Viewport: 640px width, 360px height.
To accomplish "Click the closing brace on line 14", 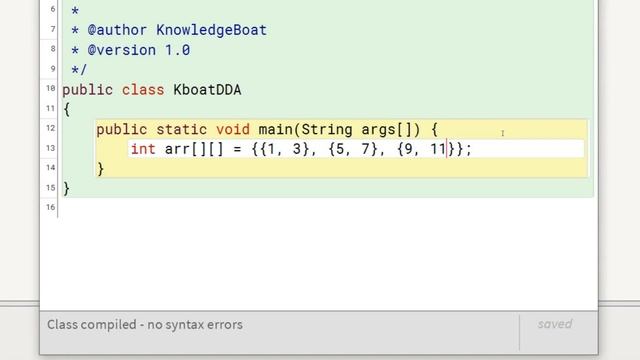I will coord(100,169).
